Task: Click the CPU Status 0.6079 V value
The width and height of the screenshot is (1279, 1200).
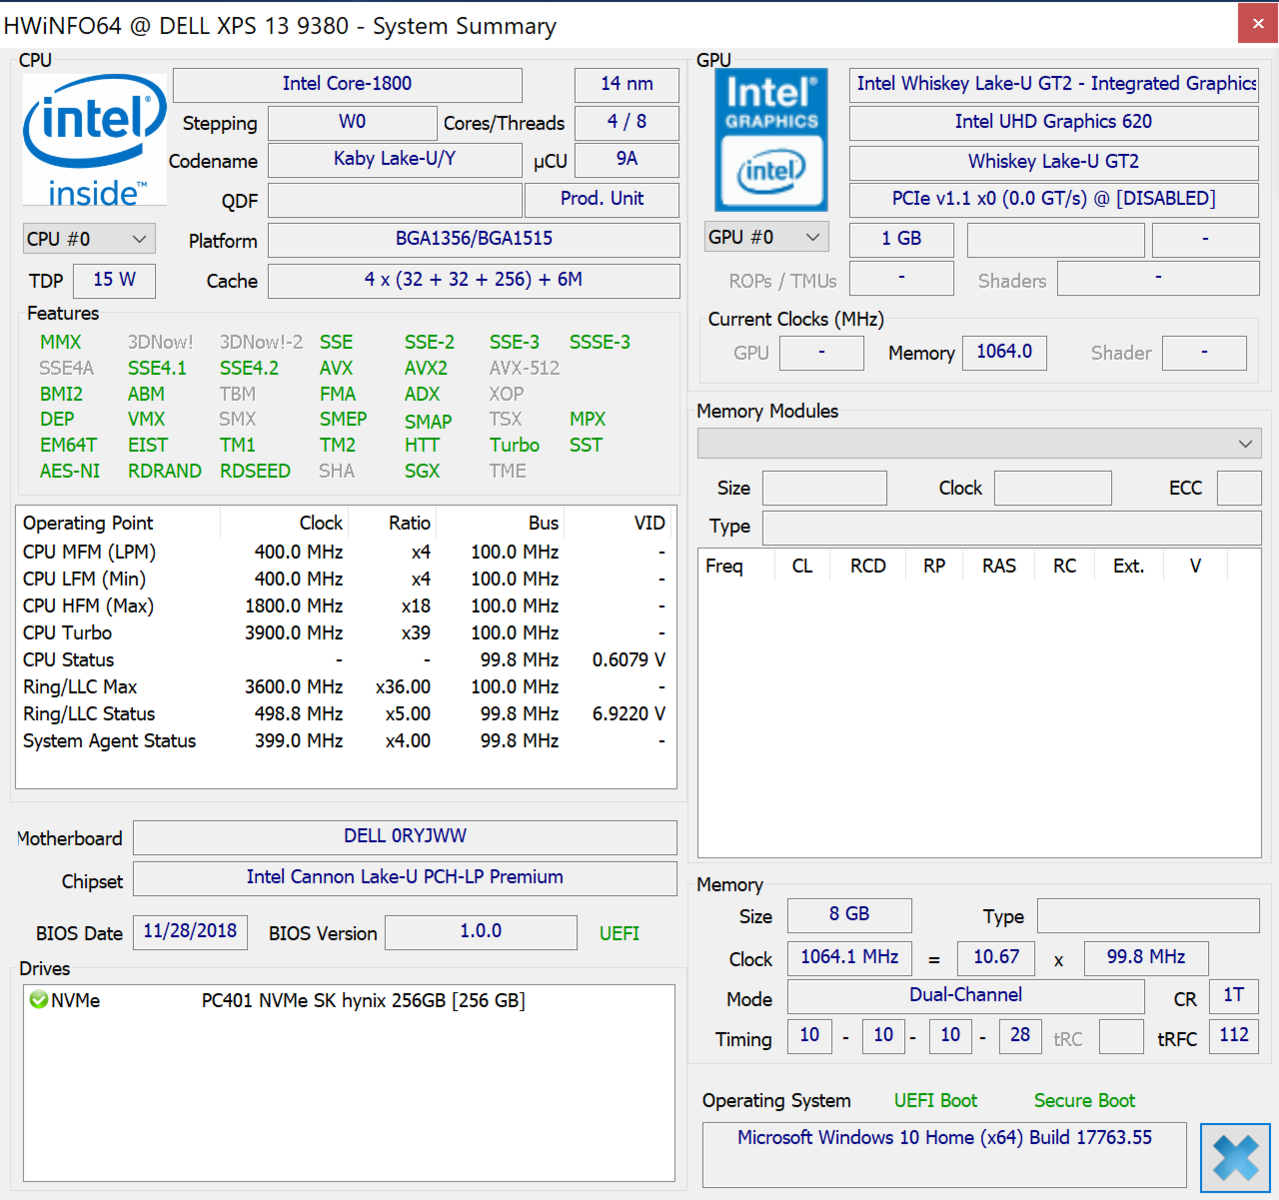Action: click(628, 660)
